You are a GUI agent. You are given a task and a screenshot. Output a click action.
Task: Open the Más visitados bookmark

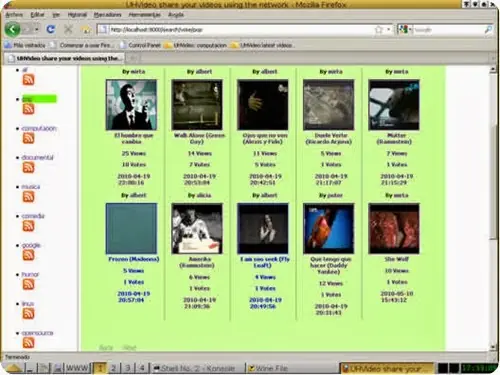pos(25,45)
